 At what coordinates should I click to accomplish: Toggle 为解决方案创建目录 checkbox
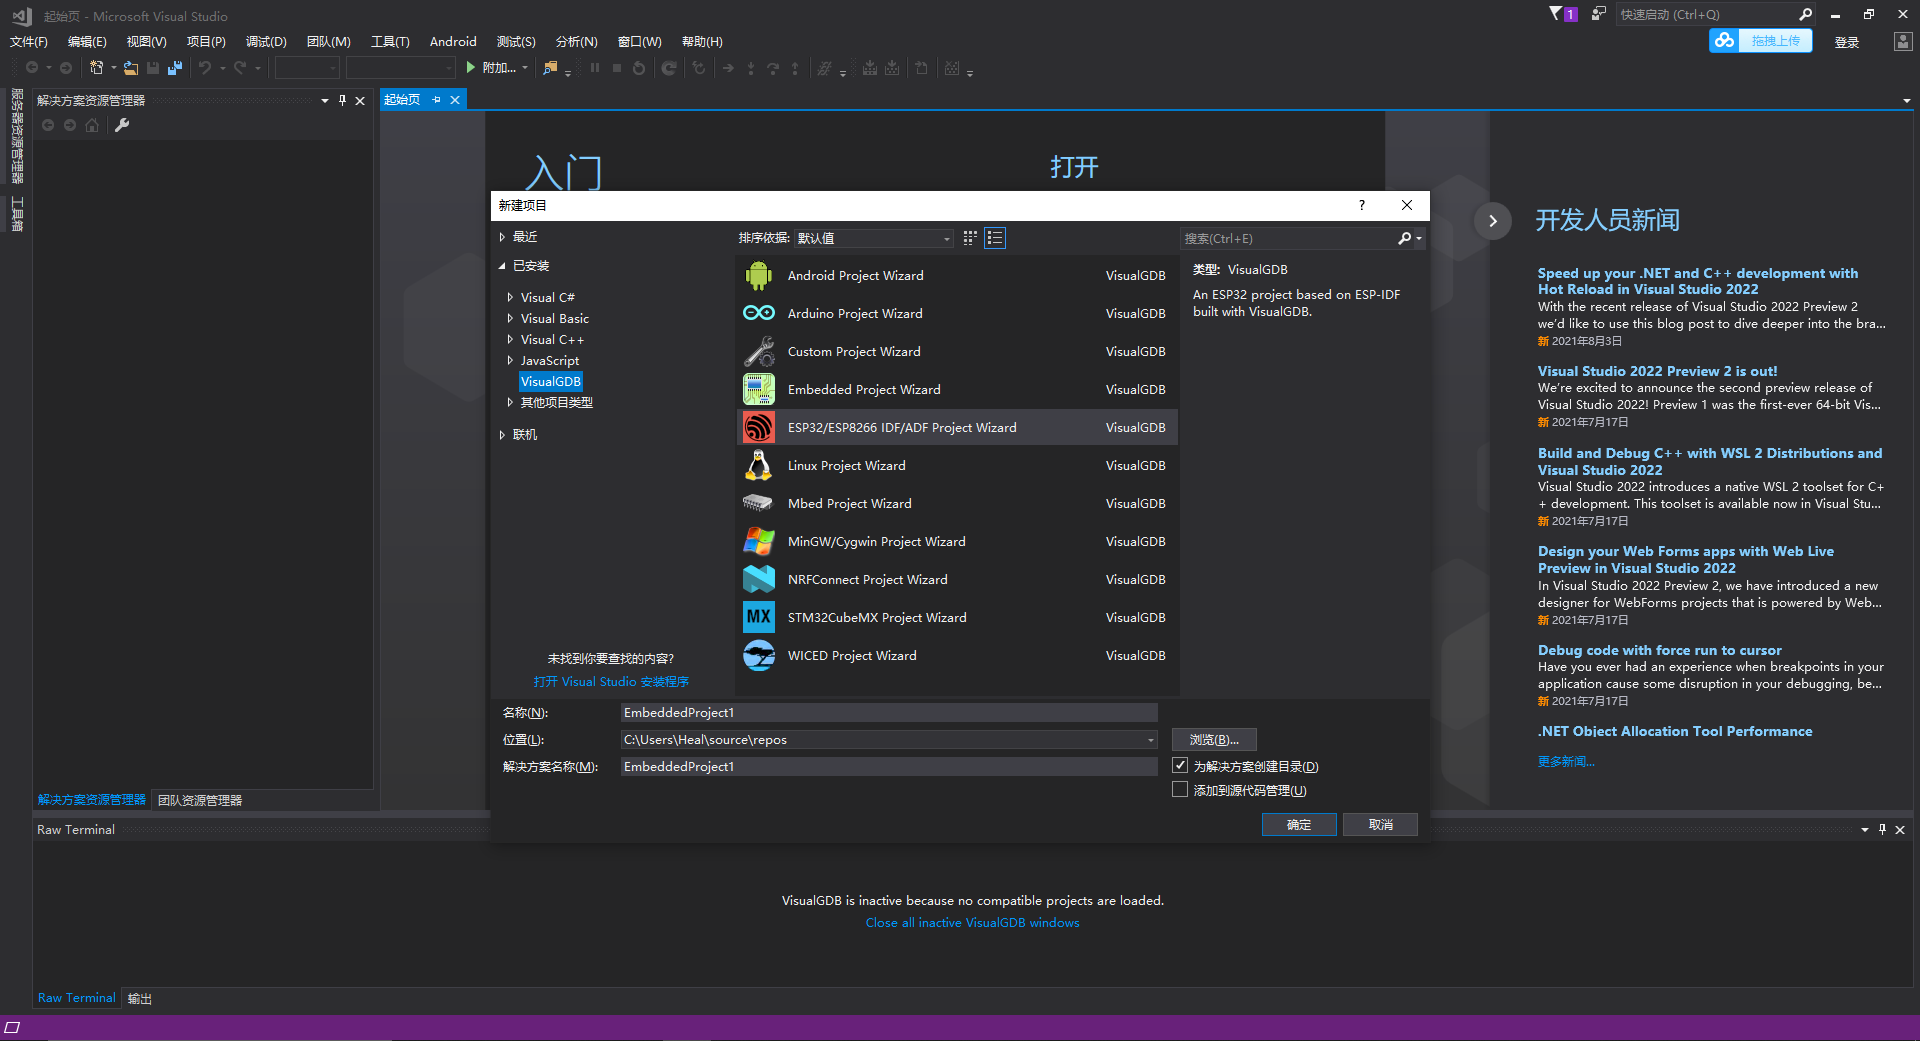(x=1180, y=765)
